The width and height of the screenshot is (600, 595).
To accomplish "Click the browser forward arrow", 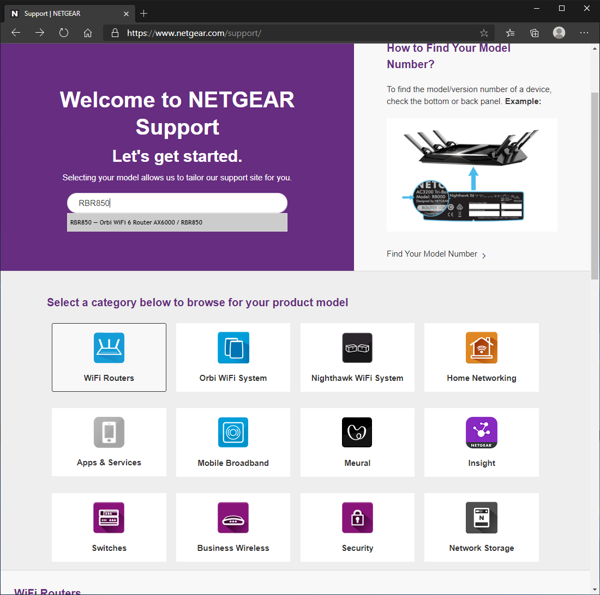I will 40,33.
